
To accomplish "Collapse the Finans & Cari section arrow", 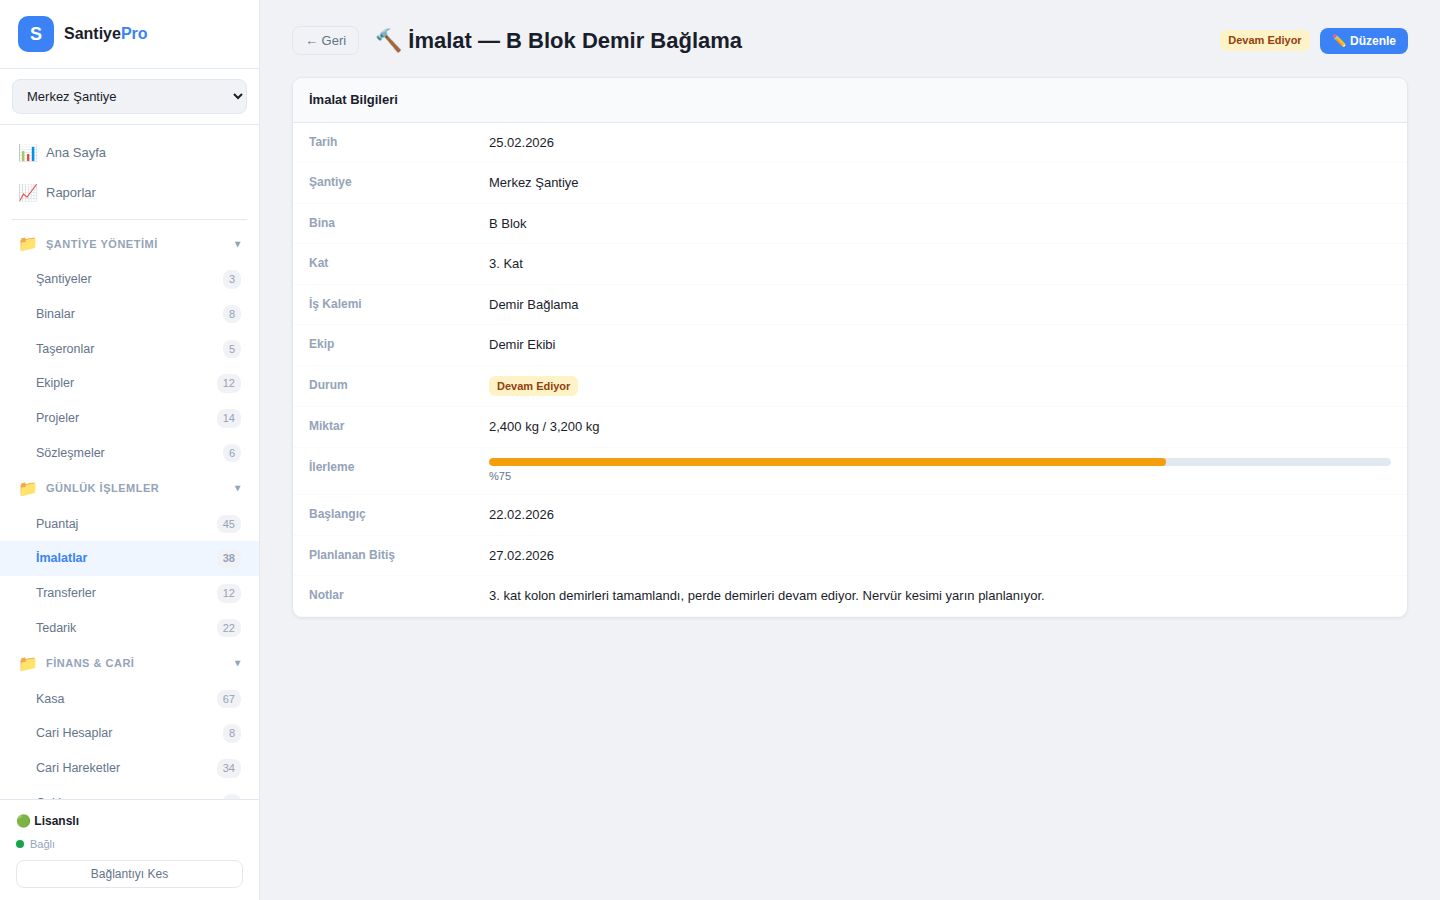I will point(237,663).
